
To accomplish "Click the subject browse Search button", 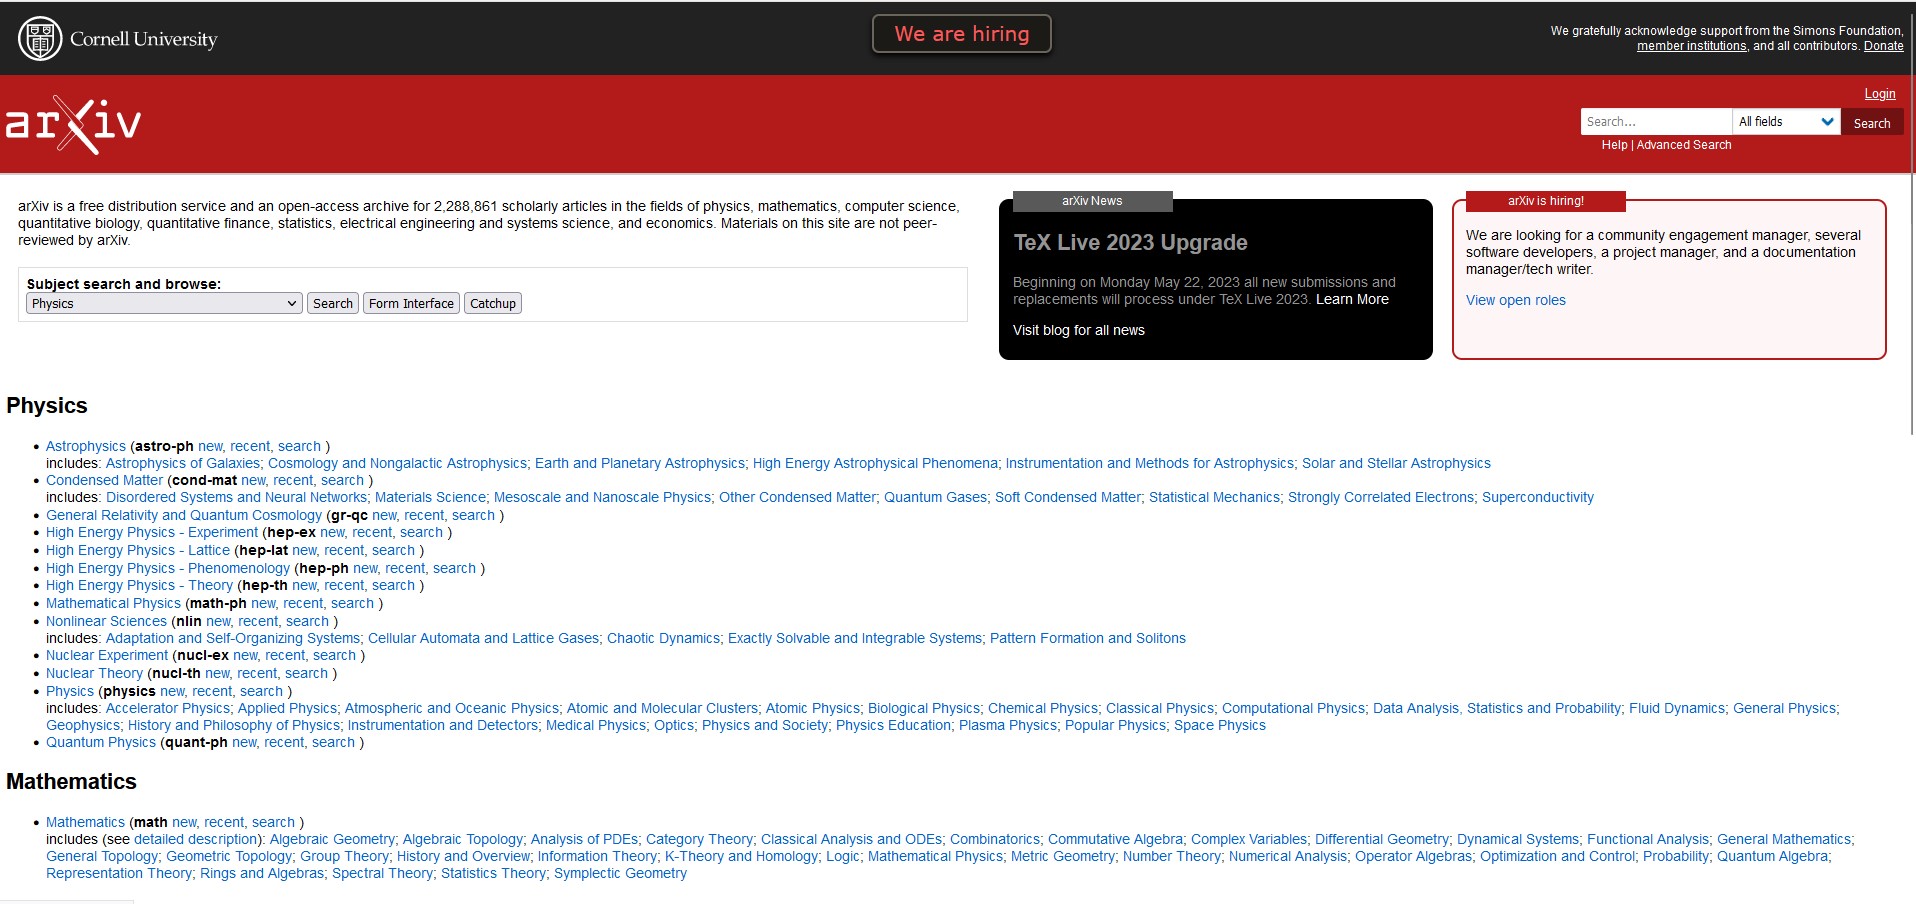I will [x=333, y=304].
